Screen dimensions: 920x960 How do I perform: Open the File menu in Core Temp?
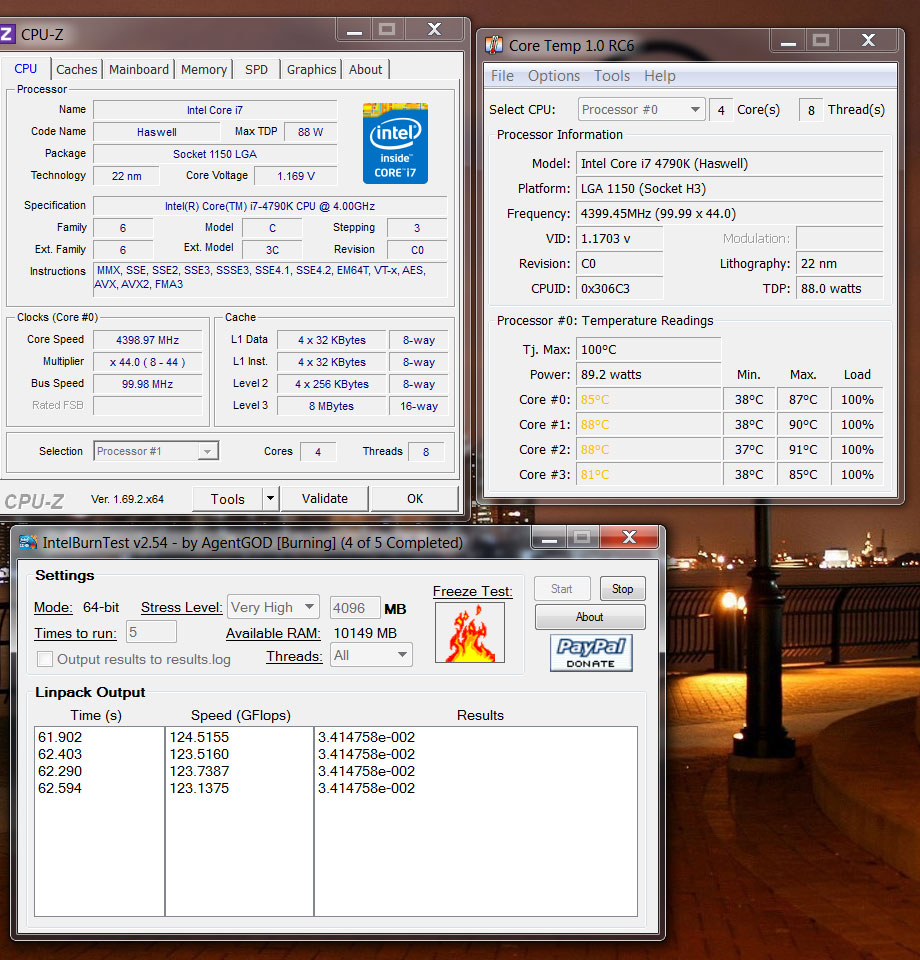point(503,76)
